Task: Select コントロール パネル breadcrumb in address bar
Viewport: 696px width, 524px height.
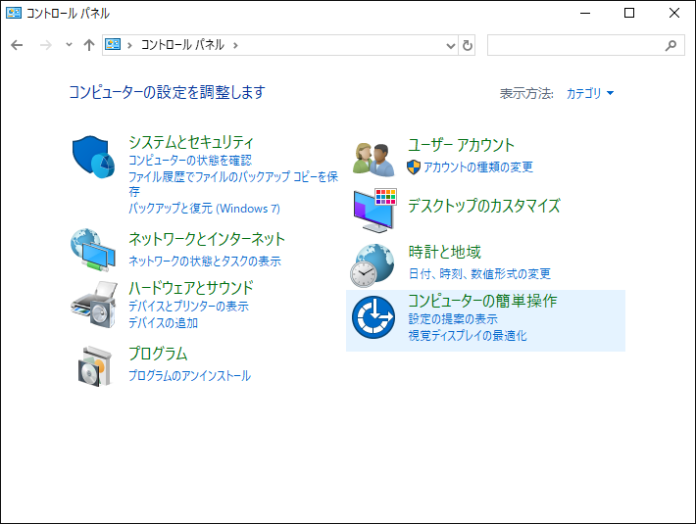Action: (x=183, y=45)
